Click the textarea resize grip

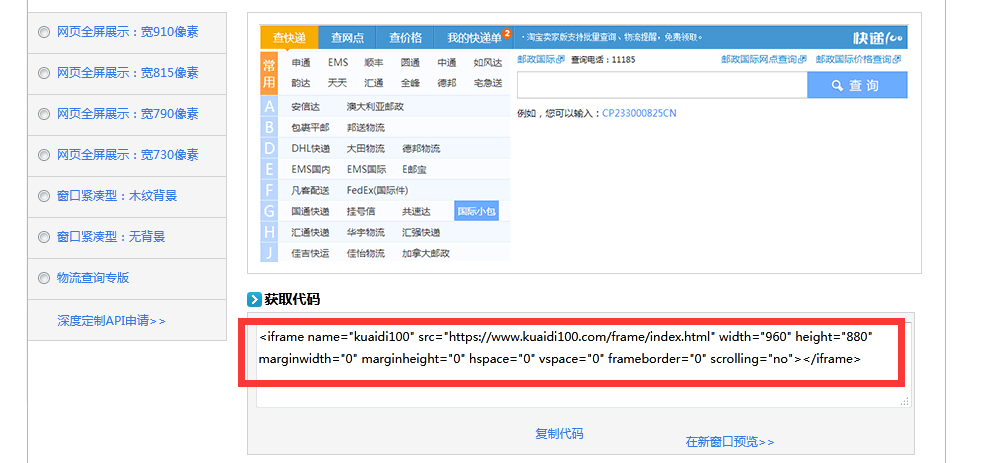(904, 401)
